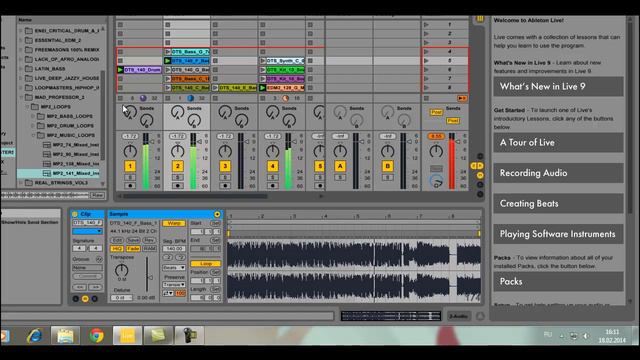Open the Playing Software Instruments lesson
This screenshot has width=640, height=360.
(558, 234)
